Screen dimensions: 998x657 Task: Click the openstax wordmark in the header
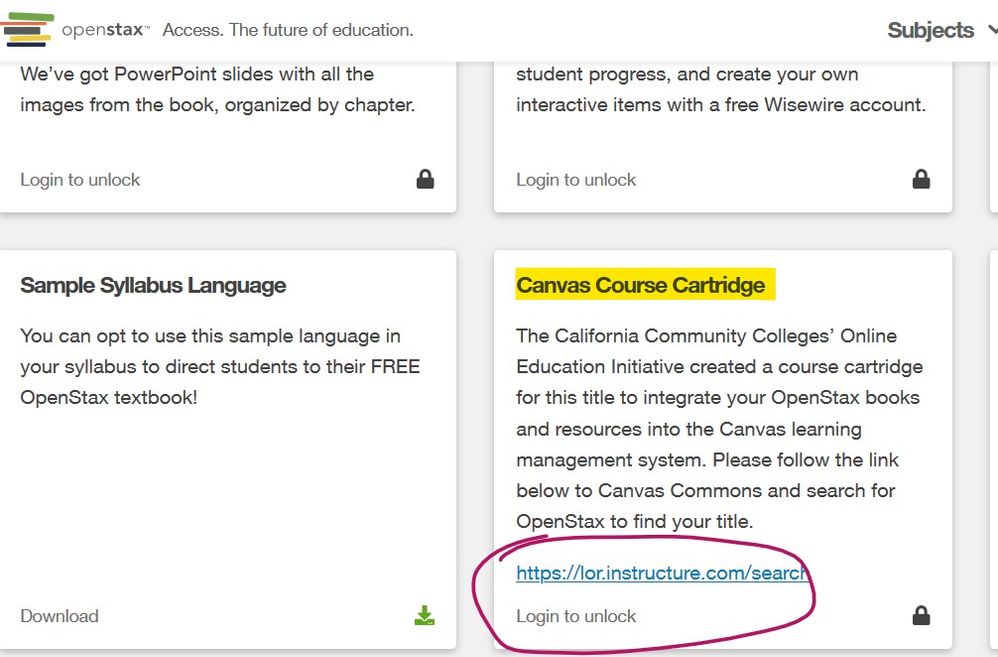point(103,29)
